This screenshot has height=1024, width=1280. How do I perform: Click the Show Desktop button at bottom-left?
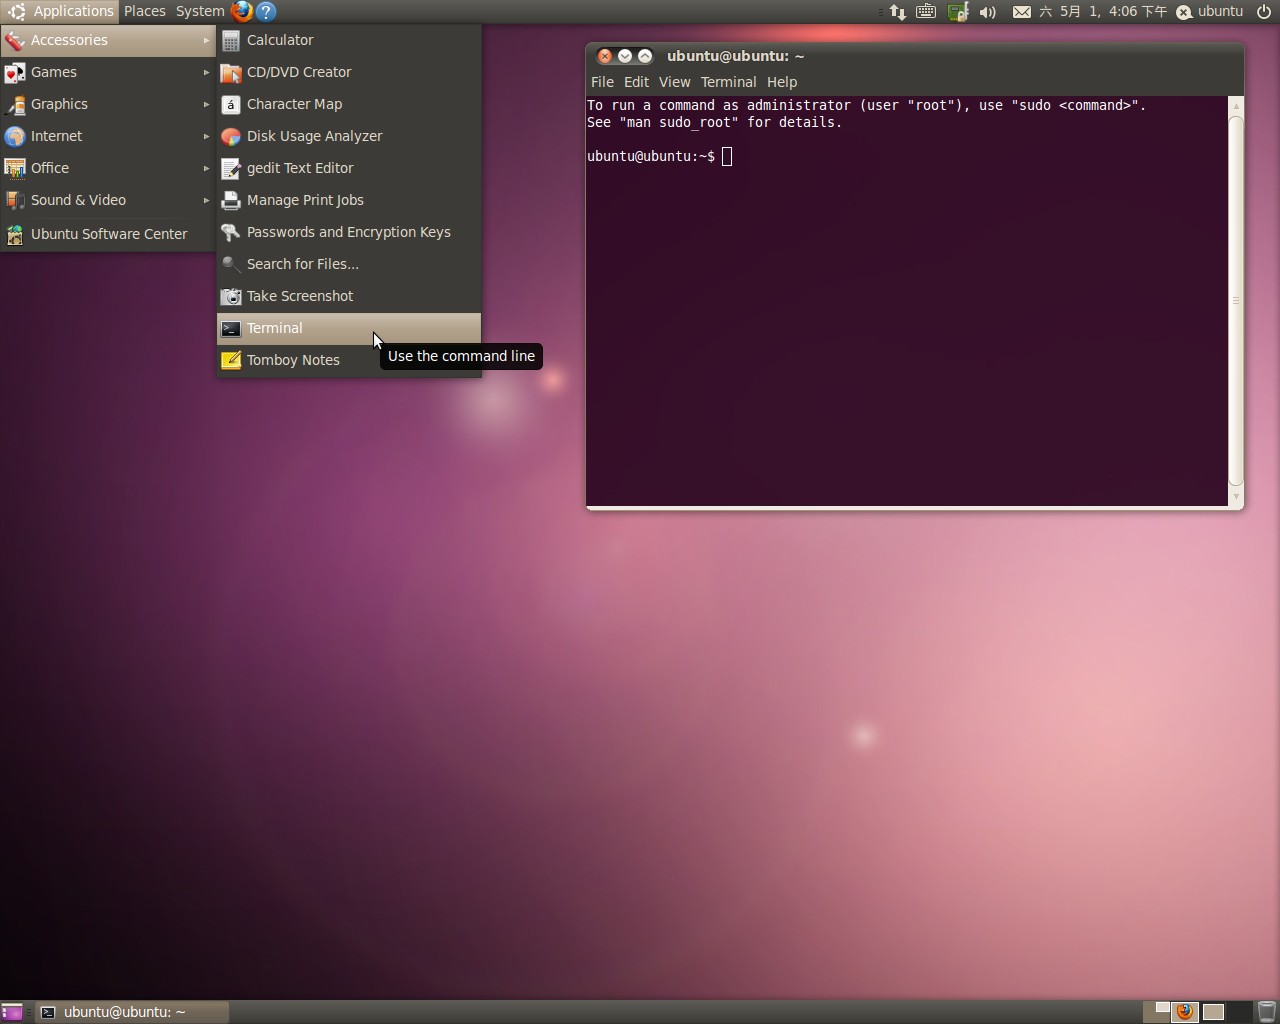(x=11, y=1012)
